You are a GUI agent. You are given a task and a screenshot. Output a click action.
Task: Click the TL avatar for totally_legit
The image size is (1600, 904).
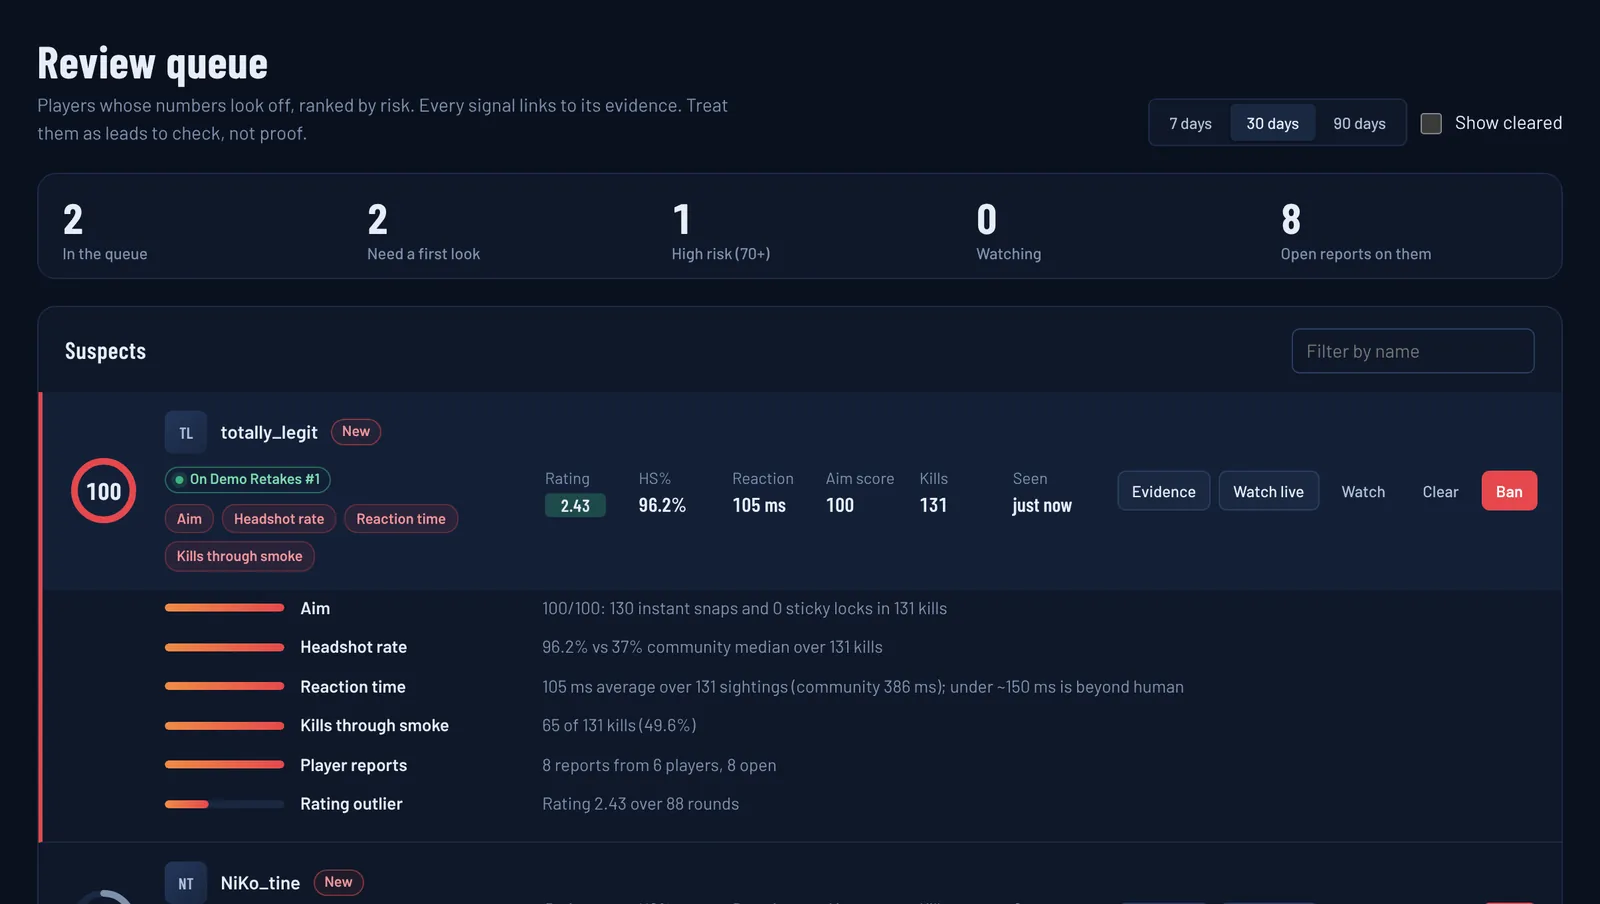tap(186, 432)
